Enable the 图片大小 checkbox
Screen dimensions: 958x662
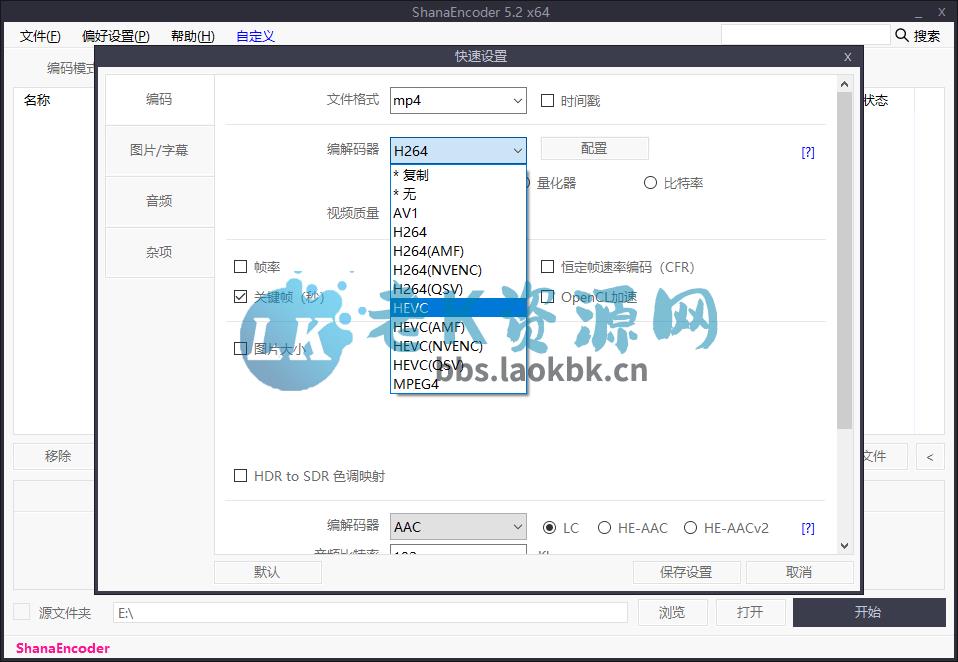(x=241, y=349)
